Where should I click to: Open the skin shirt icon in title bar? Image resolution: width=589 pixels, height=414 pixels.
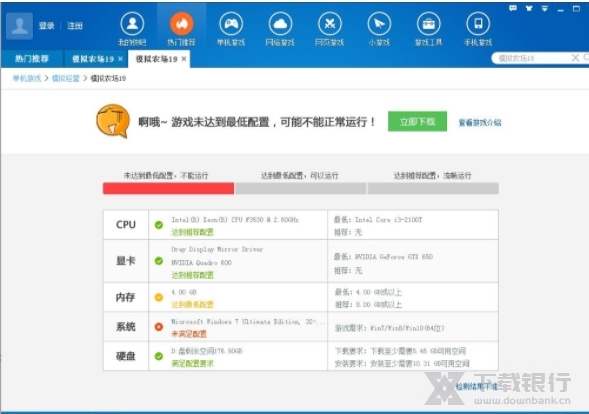529,8
